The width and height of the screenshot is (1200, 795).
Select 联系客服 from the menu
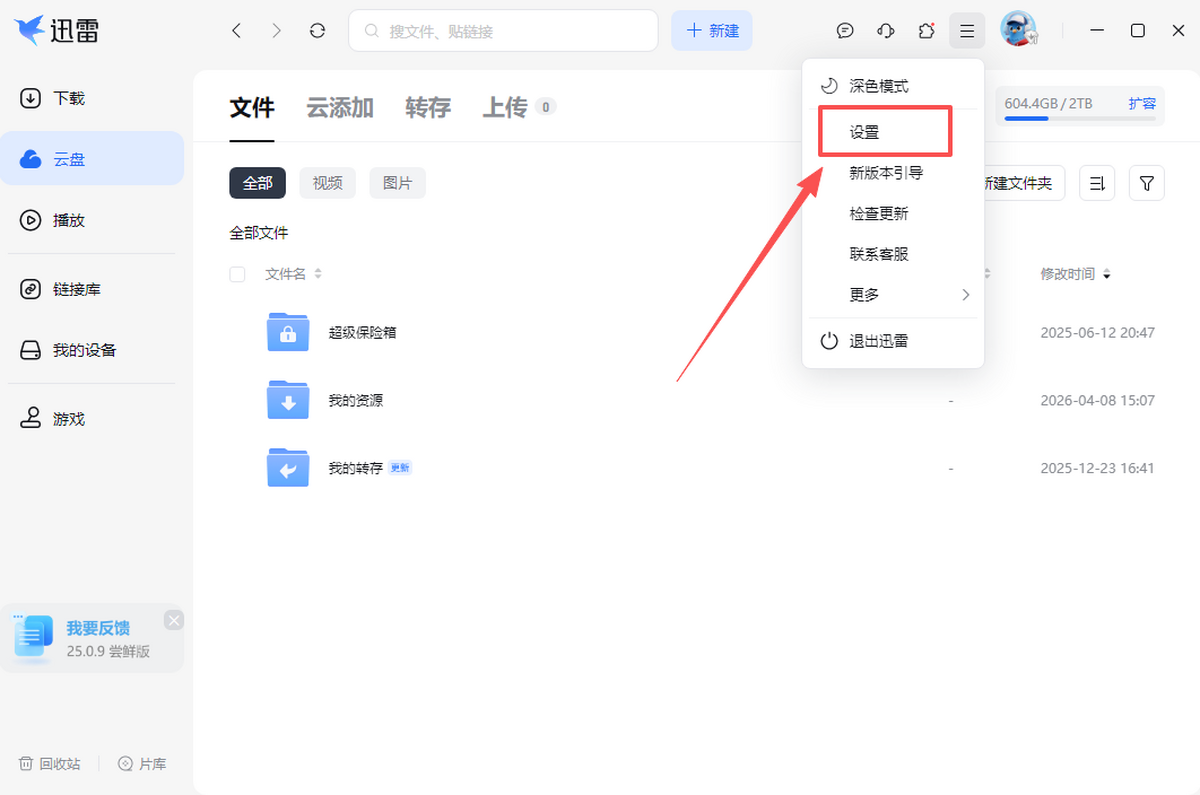click(x=893, y=254)
